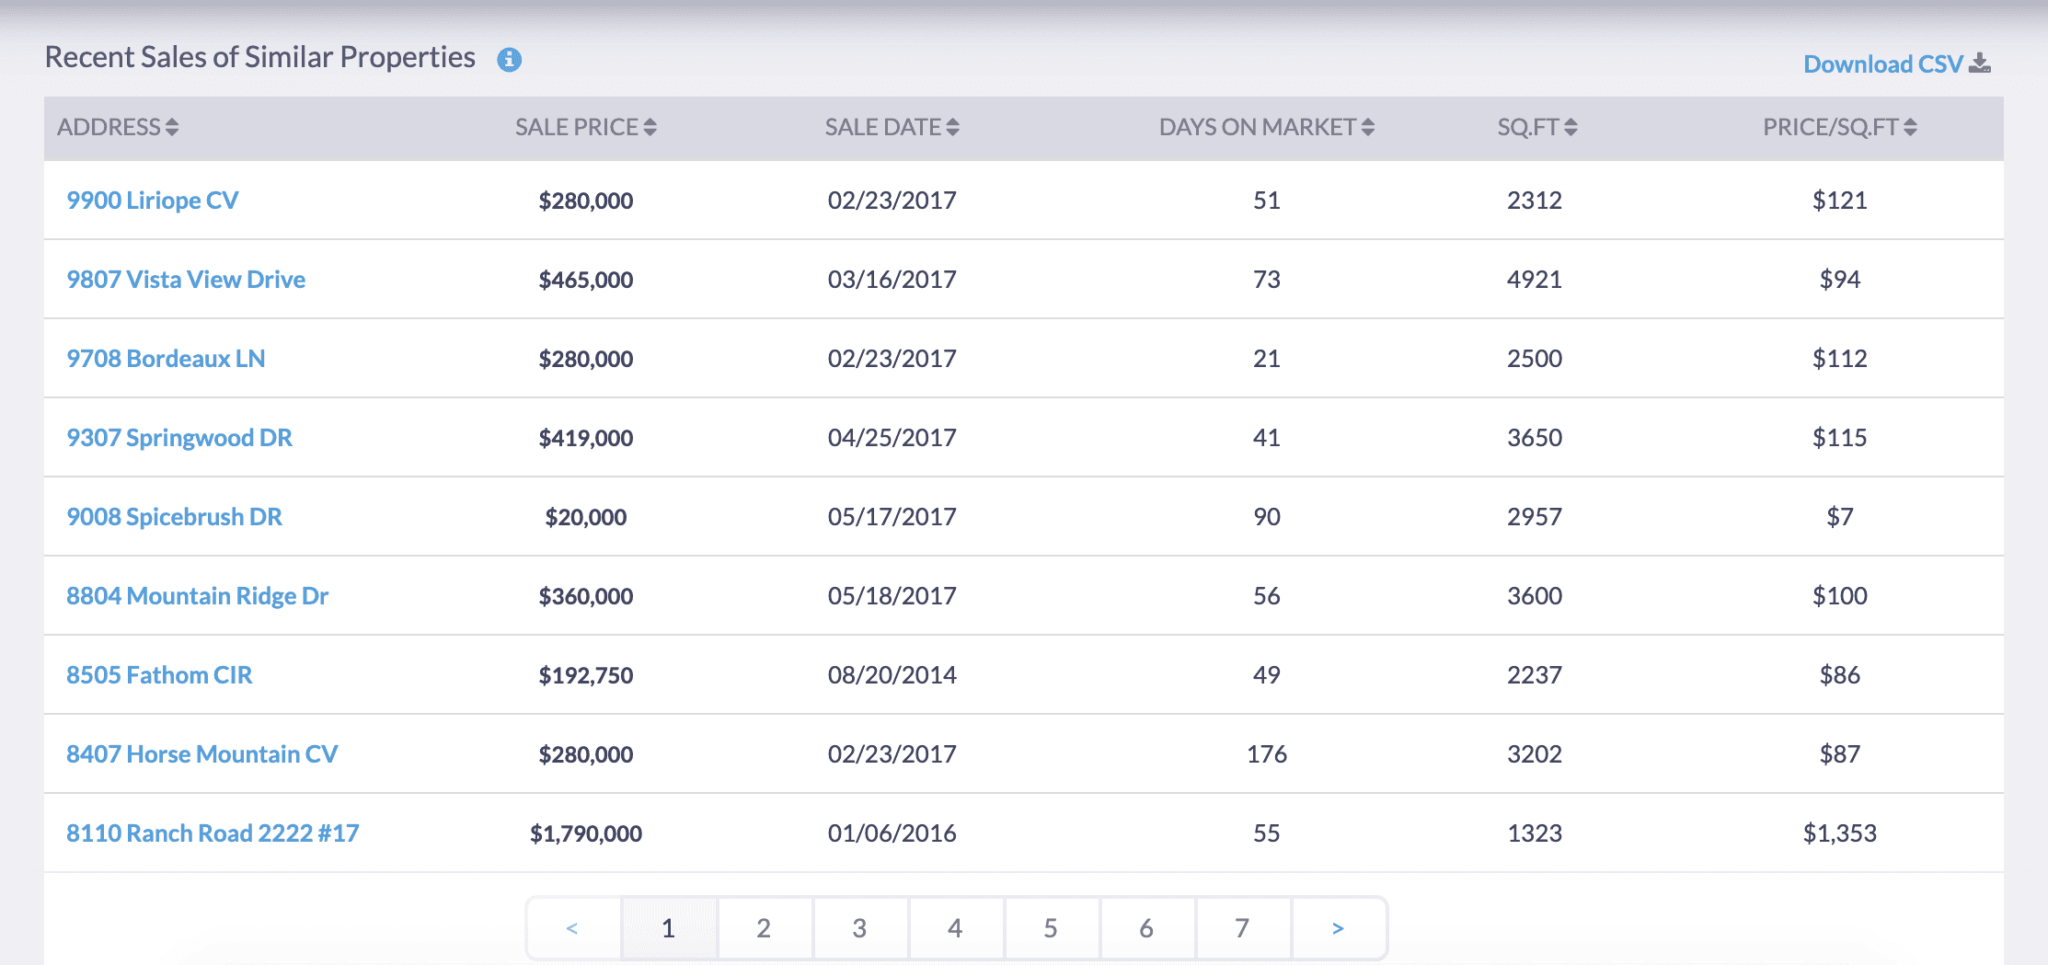View details for 9307 Springwood DR
Screen dimensions: 2048x965
pyautogui.click(x=179, y=437)
